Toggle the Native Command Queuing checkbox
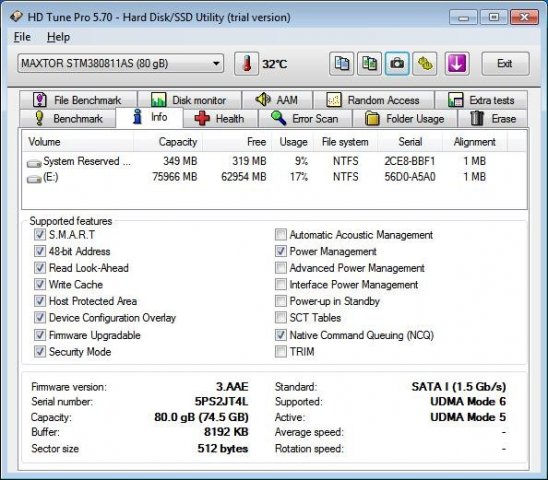Image resolution: width=548 pixels, height=480 pixels. pos(281,335)
